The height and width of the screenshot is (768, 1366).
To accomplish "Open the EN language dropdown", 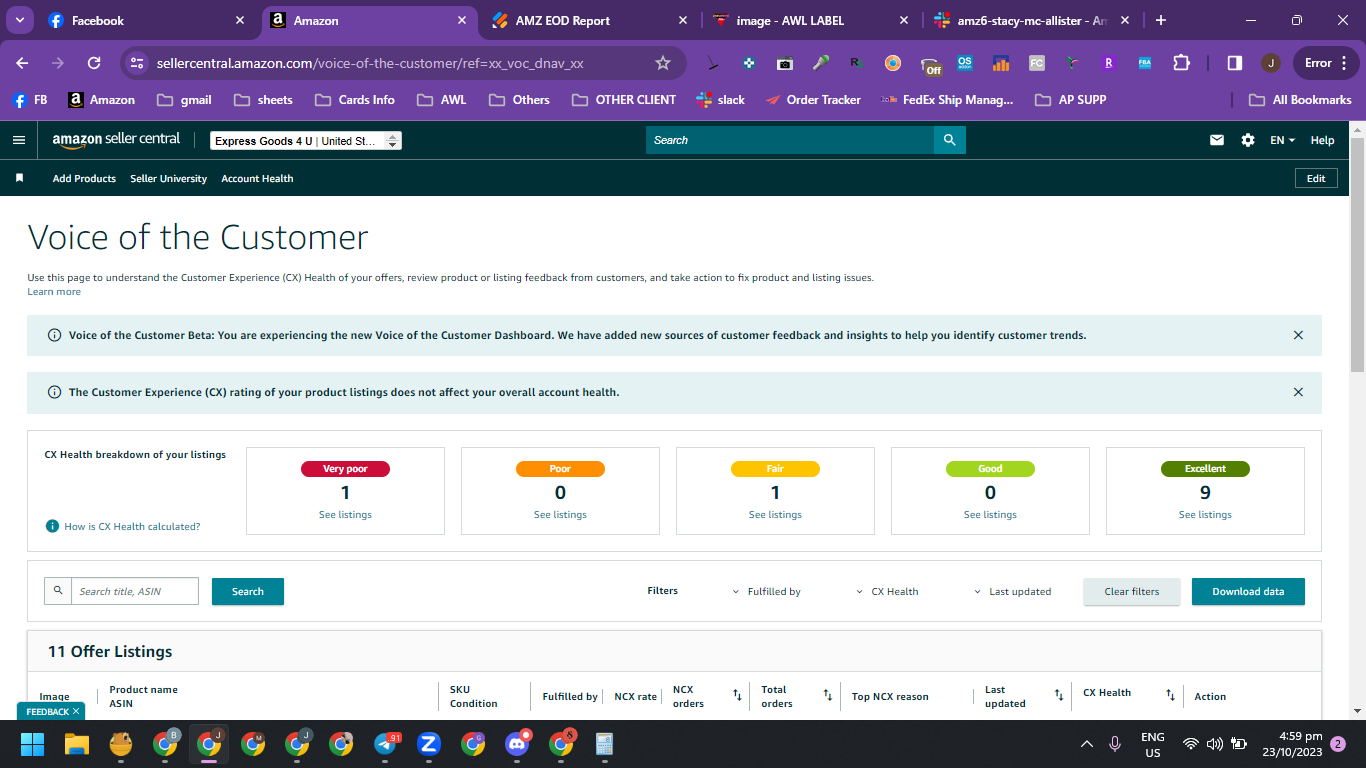I will 1282,140.
